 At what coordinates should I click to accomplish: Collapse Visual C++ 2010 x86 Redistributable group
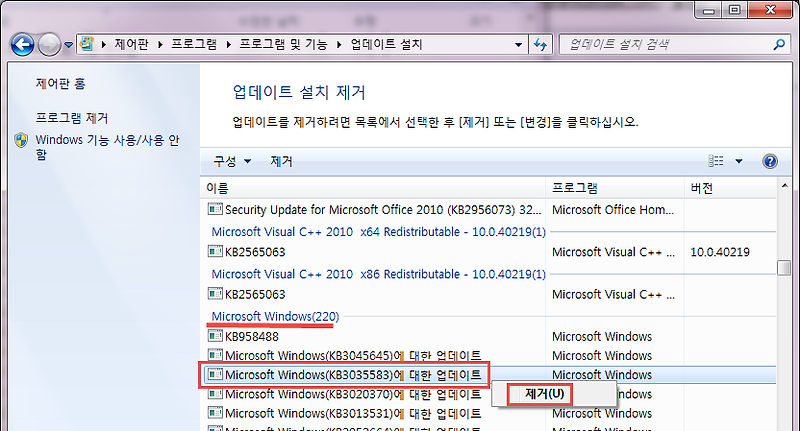[378, 274]
